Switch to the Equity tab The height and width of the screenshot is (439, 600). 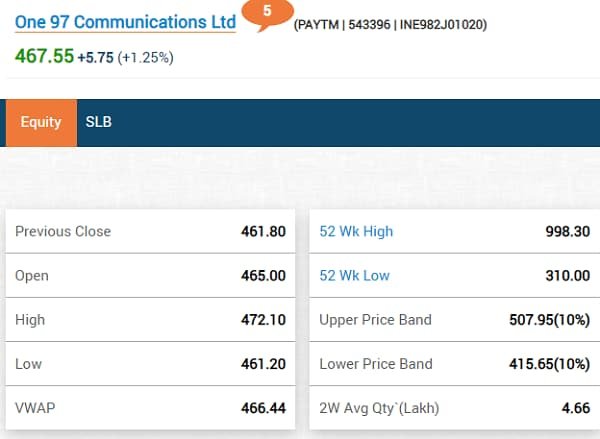[x=41, y=122]
